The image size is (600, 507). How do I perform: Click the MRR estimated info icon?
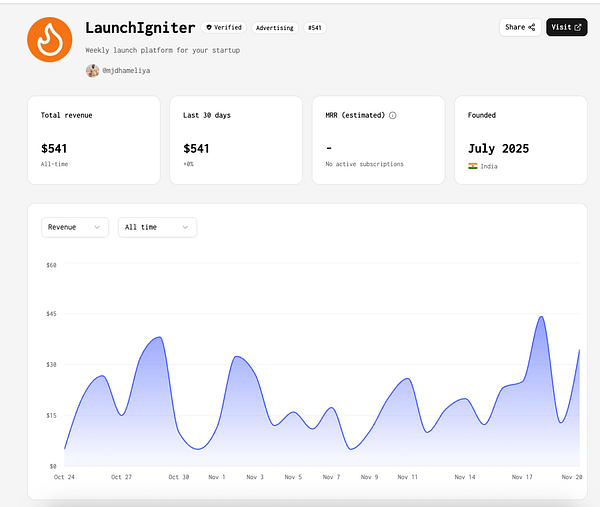tap(393, 115)
